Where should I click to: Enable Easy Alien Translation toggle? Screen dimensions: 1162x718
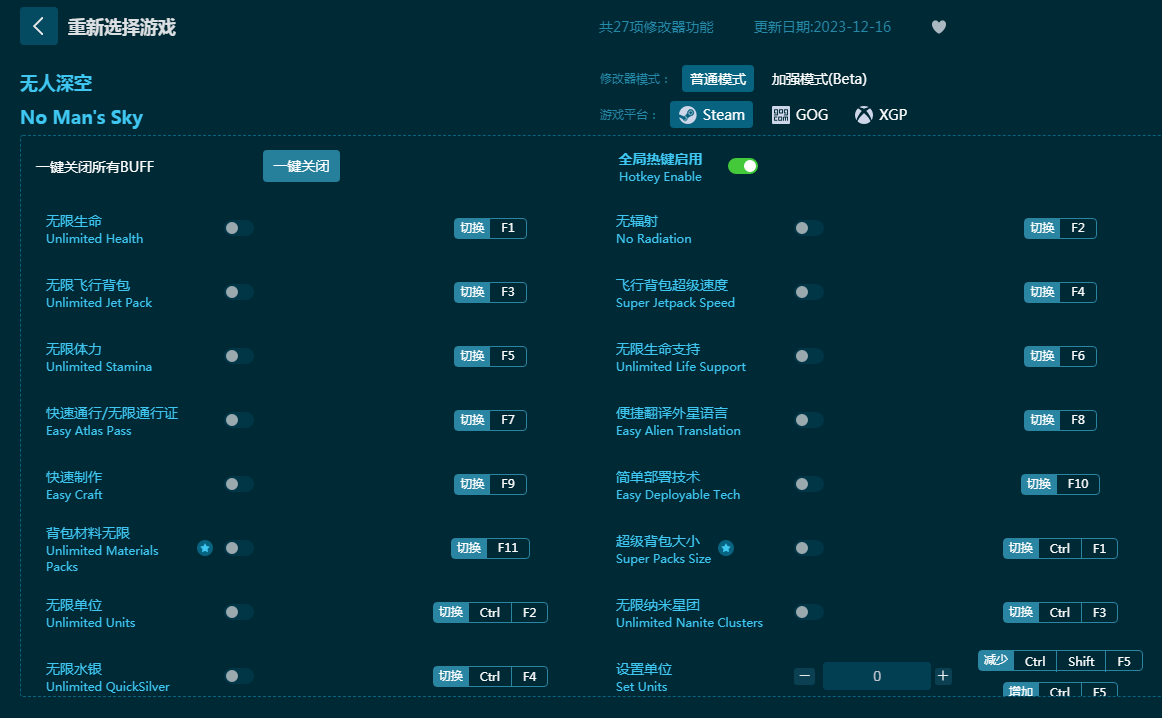pos(809,420)
